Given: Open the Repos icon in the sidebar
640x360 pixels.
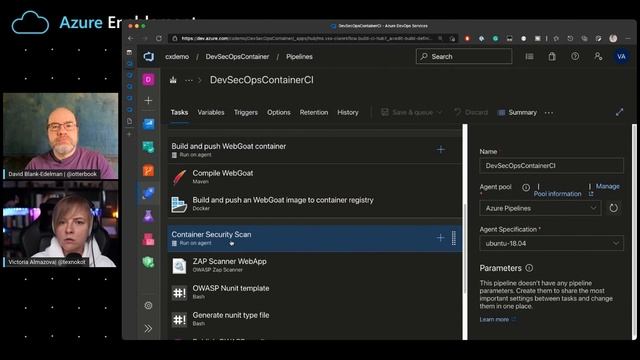Looking at the screenshot, I should click(148, 170).
